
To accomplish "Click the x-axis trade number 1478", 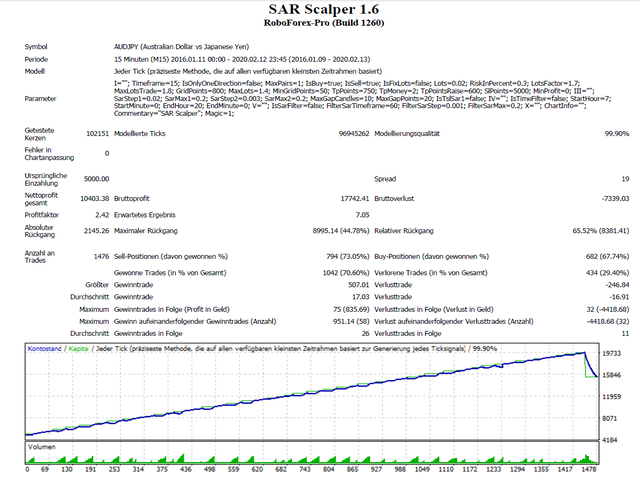I will 589,469.
